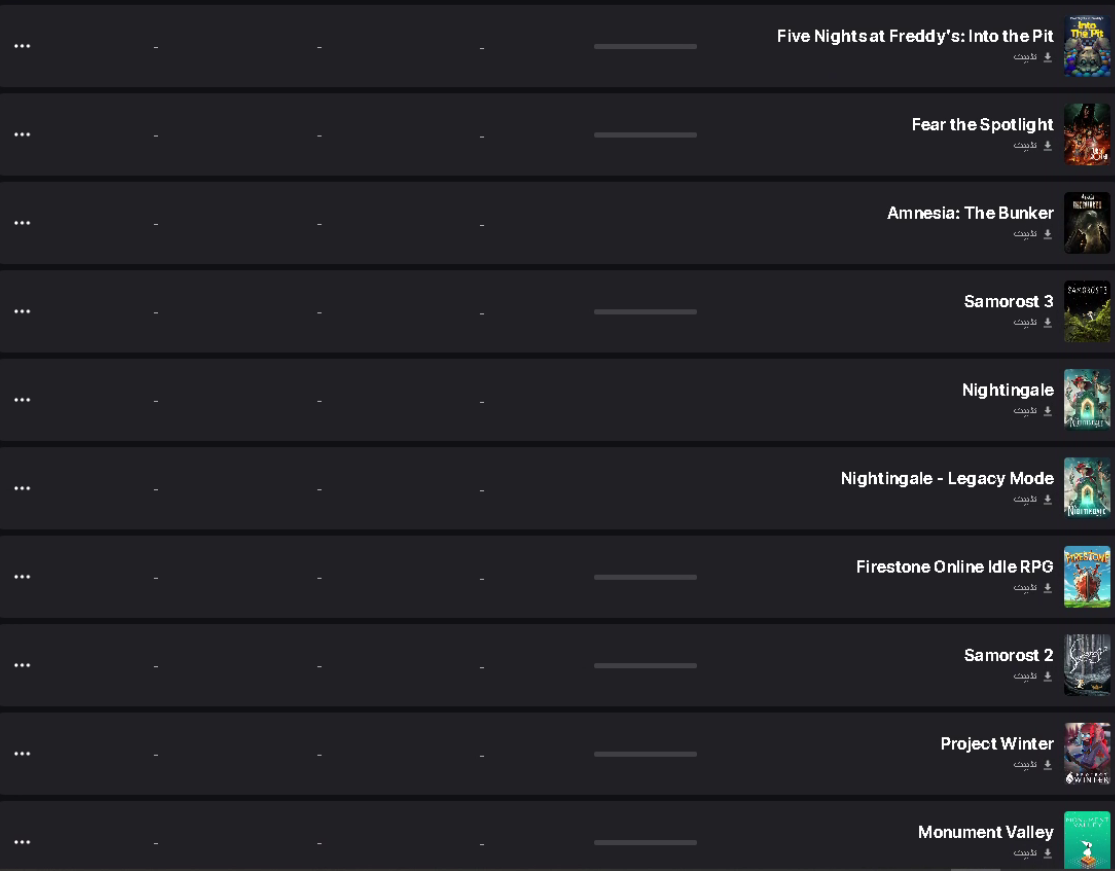Click the install download icon for Samorost 2
This screenshot has width=1115, height=871.
pyautogui.click(x=1047, y=676)
